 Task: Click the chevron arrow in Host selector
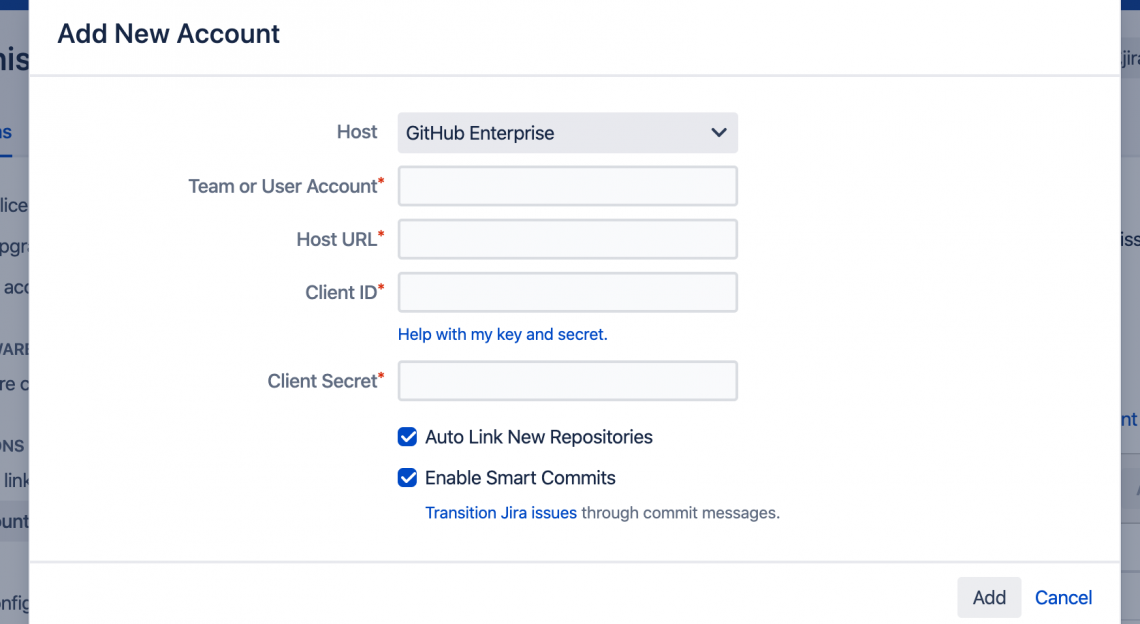718,133
